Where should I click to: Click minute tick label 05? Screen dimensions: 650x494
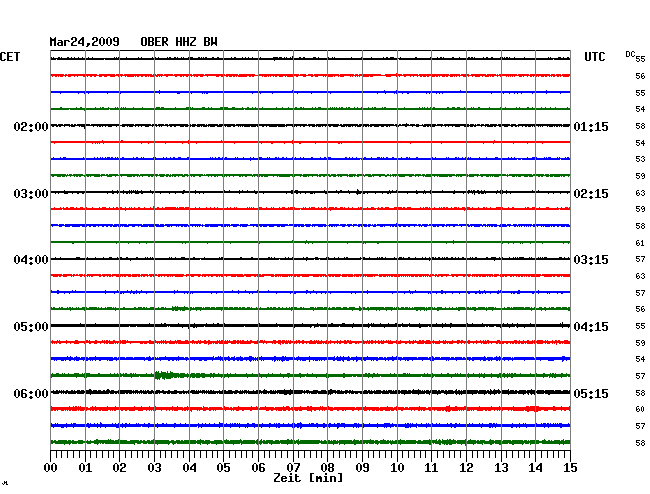pos(223,468)
